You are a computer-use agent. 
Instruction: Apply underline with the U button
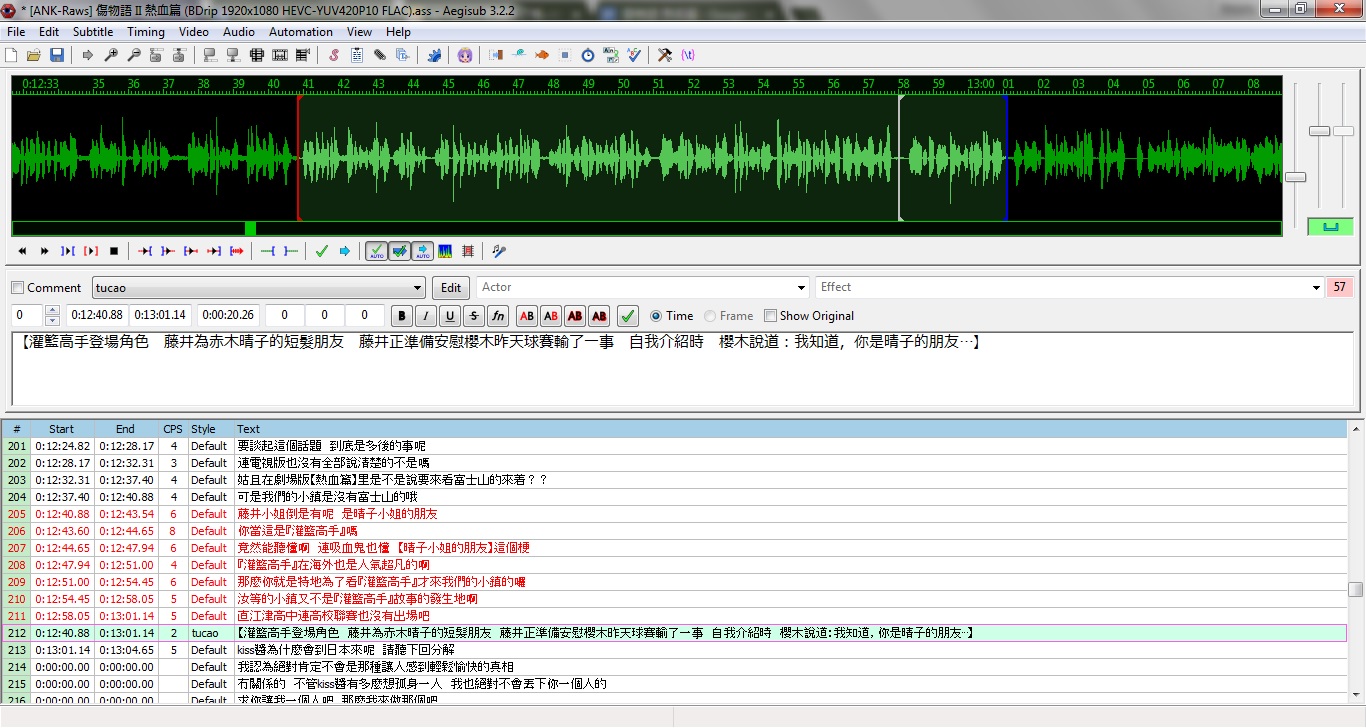[450, 316]
